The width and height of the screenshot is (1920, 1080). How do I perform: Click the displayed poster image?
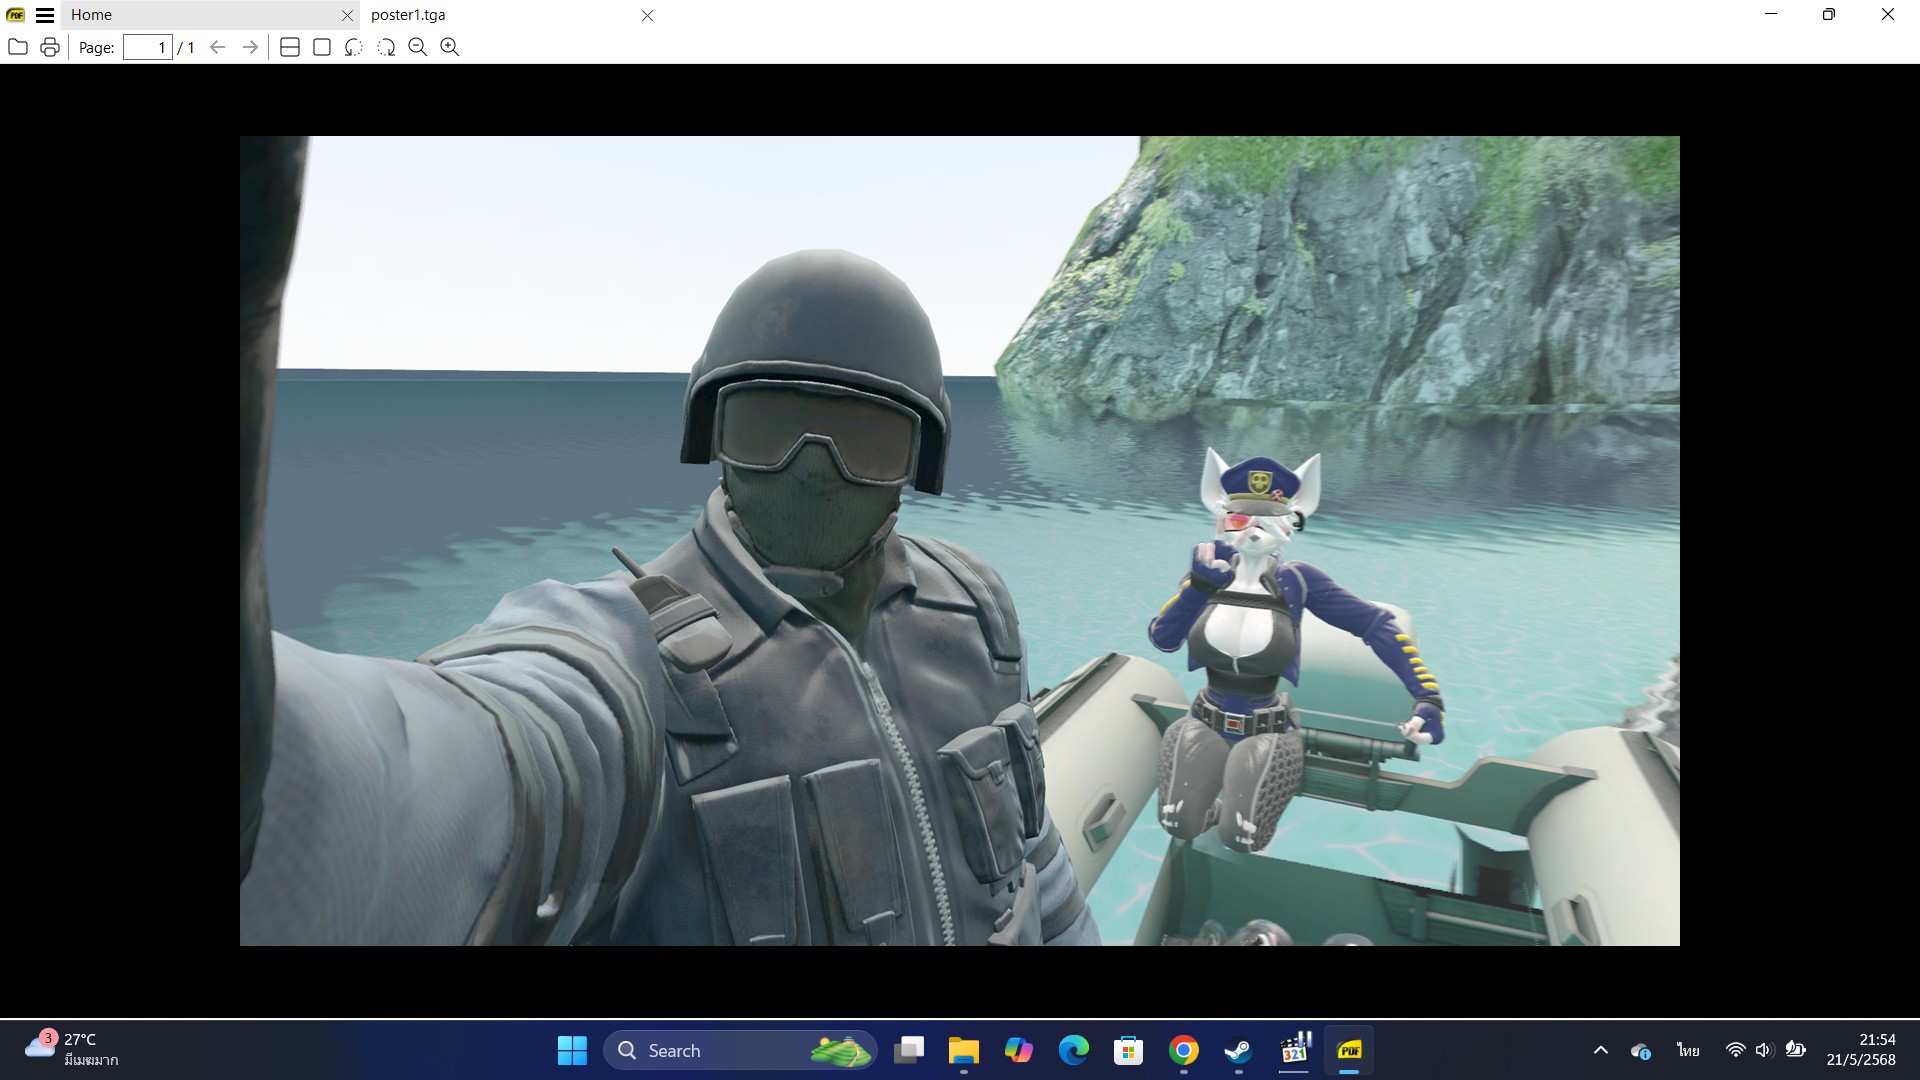coord(959,540)
